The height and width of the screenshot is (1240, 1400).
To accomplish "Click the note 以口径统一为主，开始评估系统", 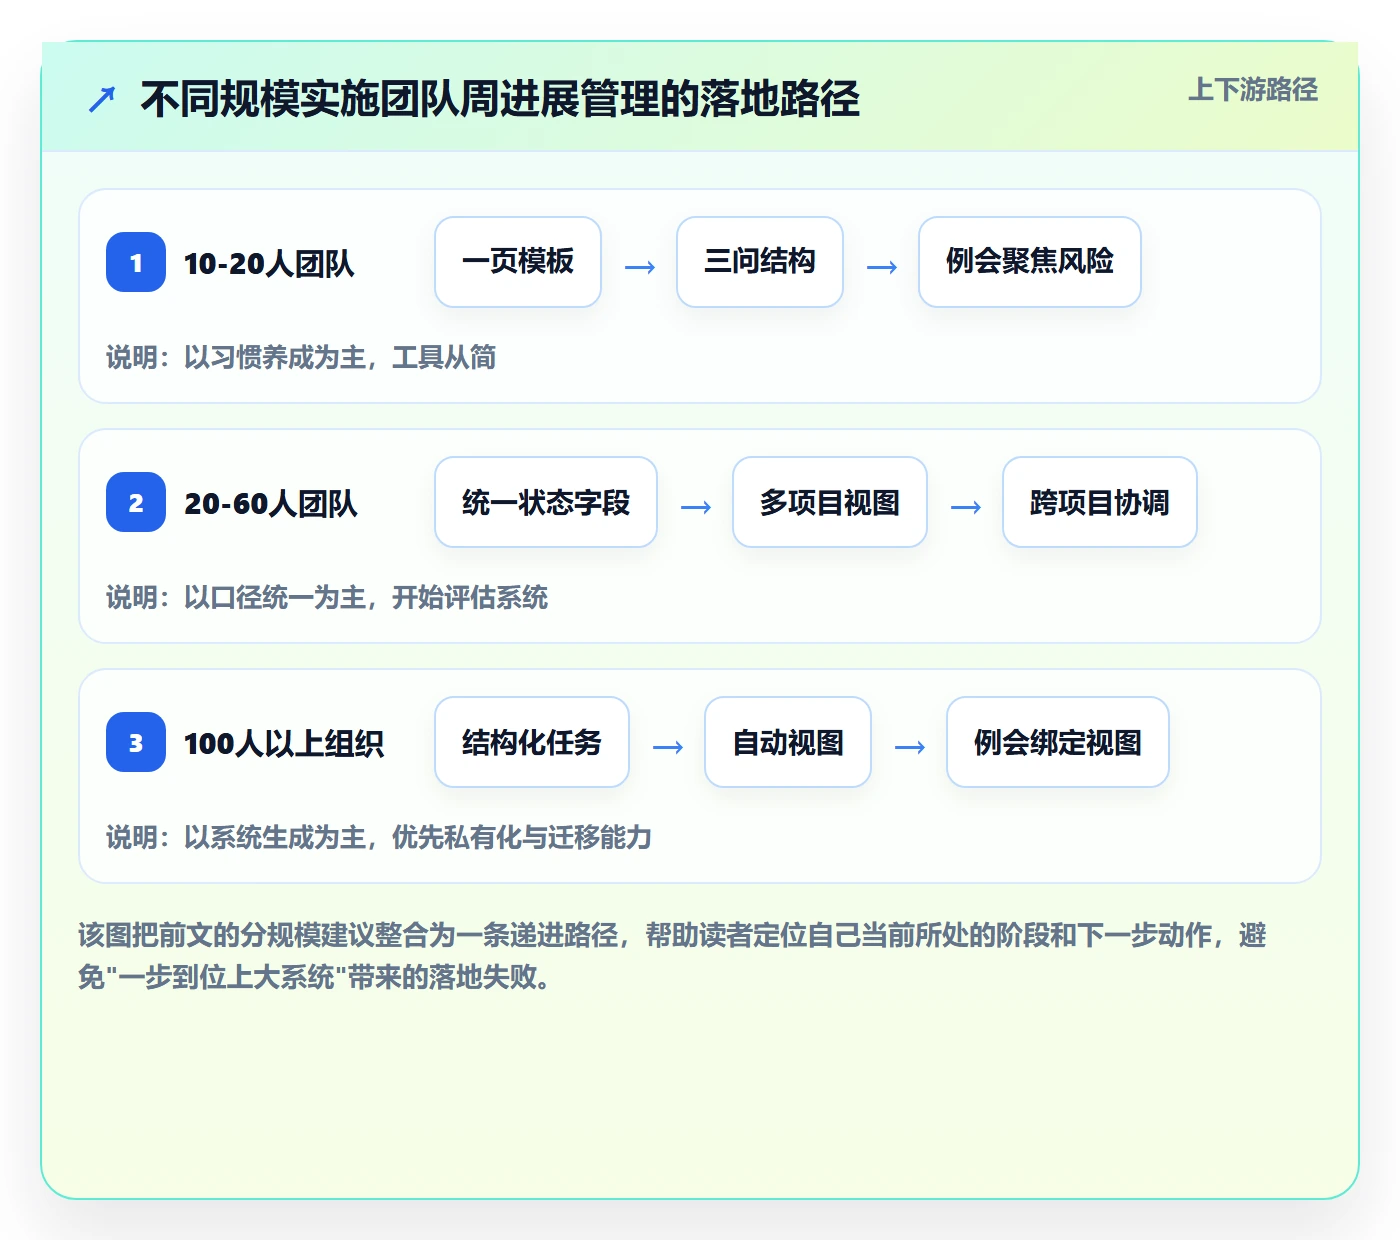I will point(327,597).
